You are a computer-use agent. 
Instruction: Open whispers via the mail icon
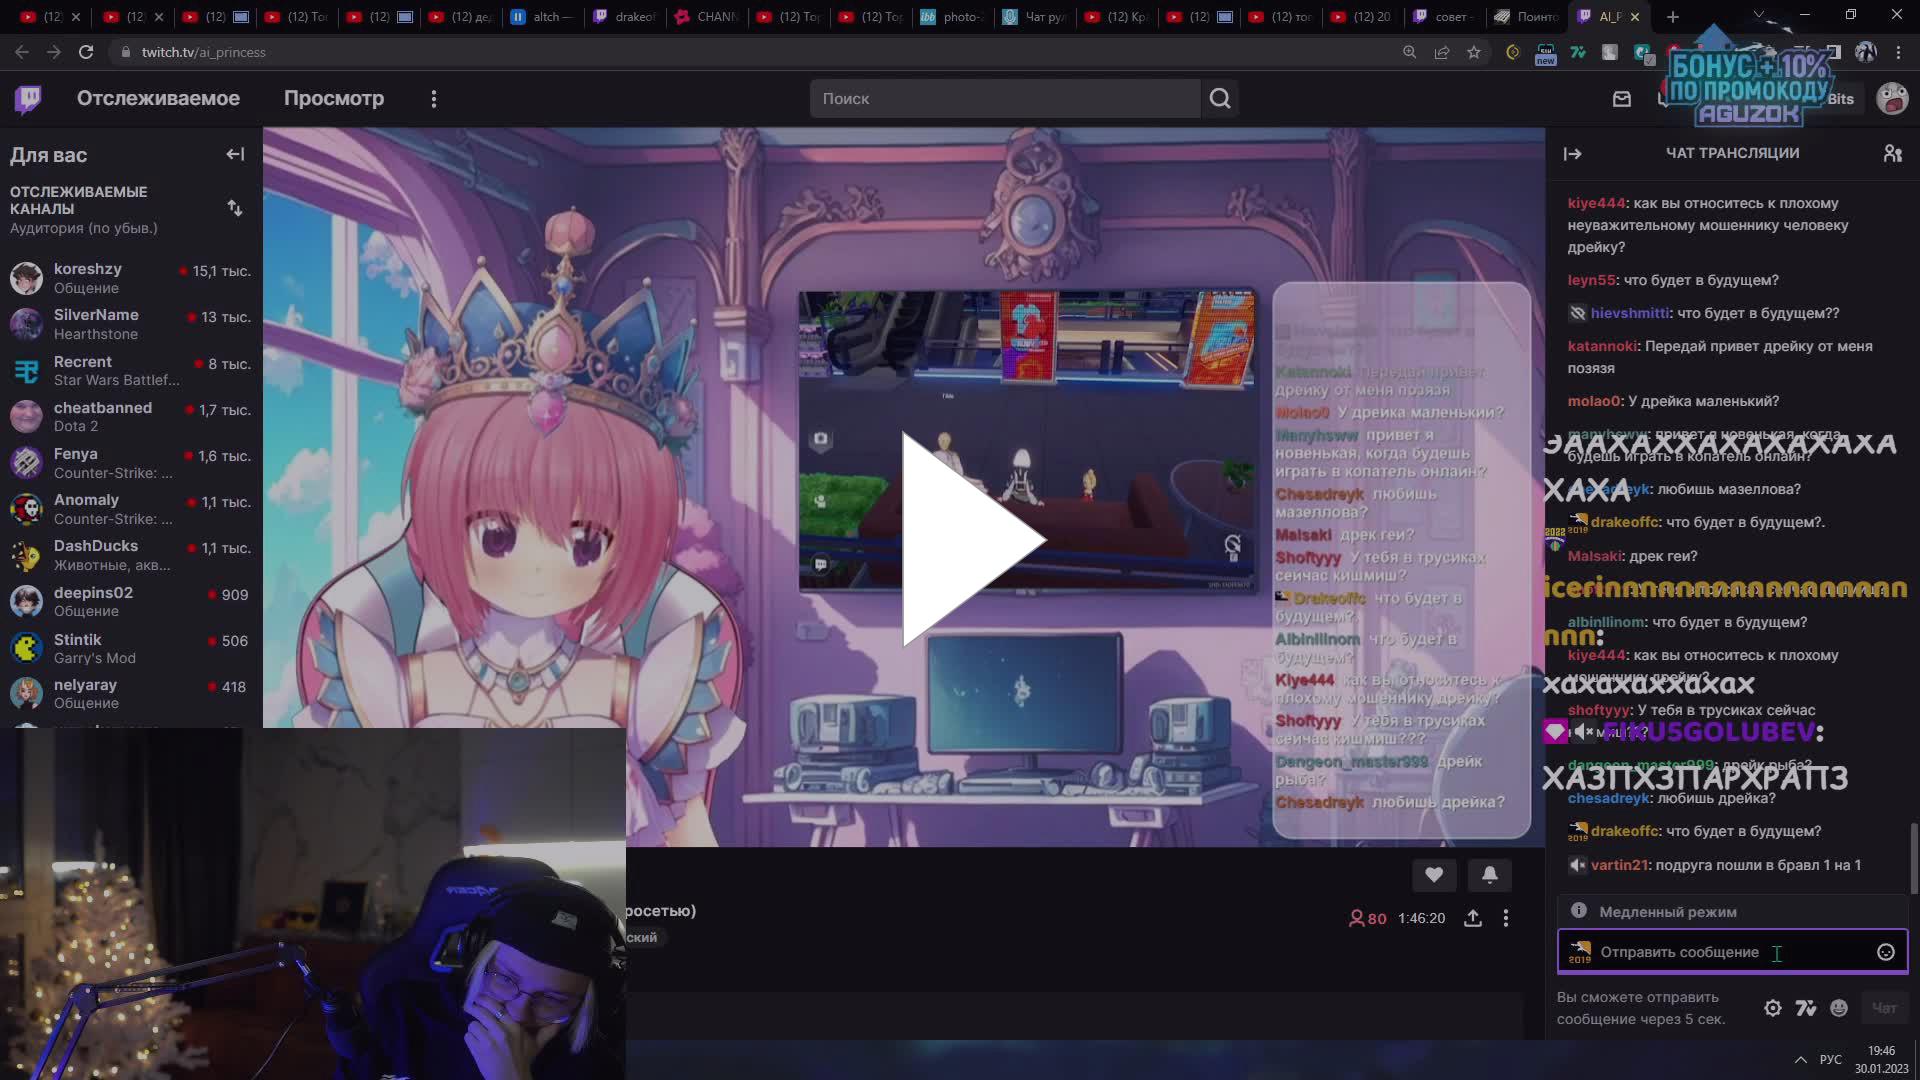coord(1623,99)
